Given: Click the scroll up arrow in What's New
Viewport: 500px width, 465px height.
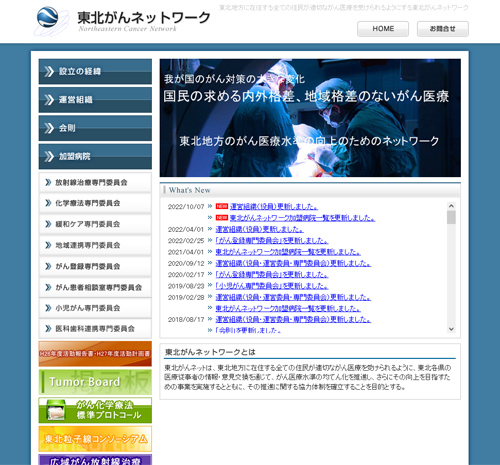Looking at the screenshot, I should point(451,206).
